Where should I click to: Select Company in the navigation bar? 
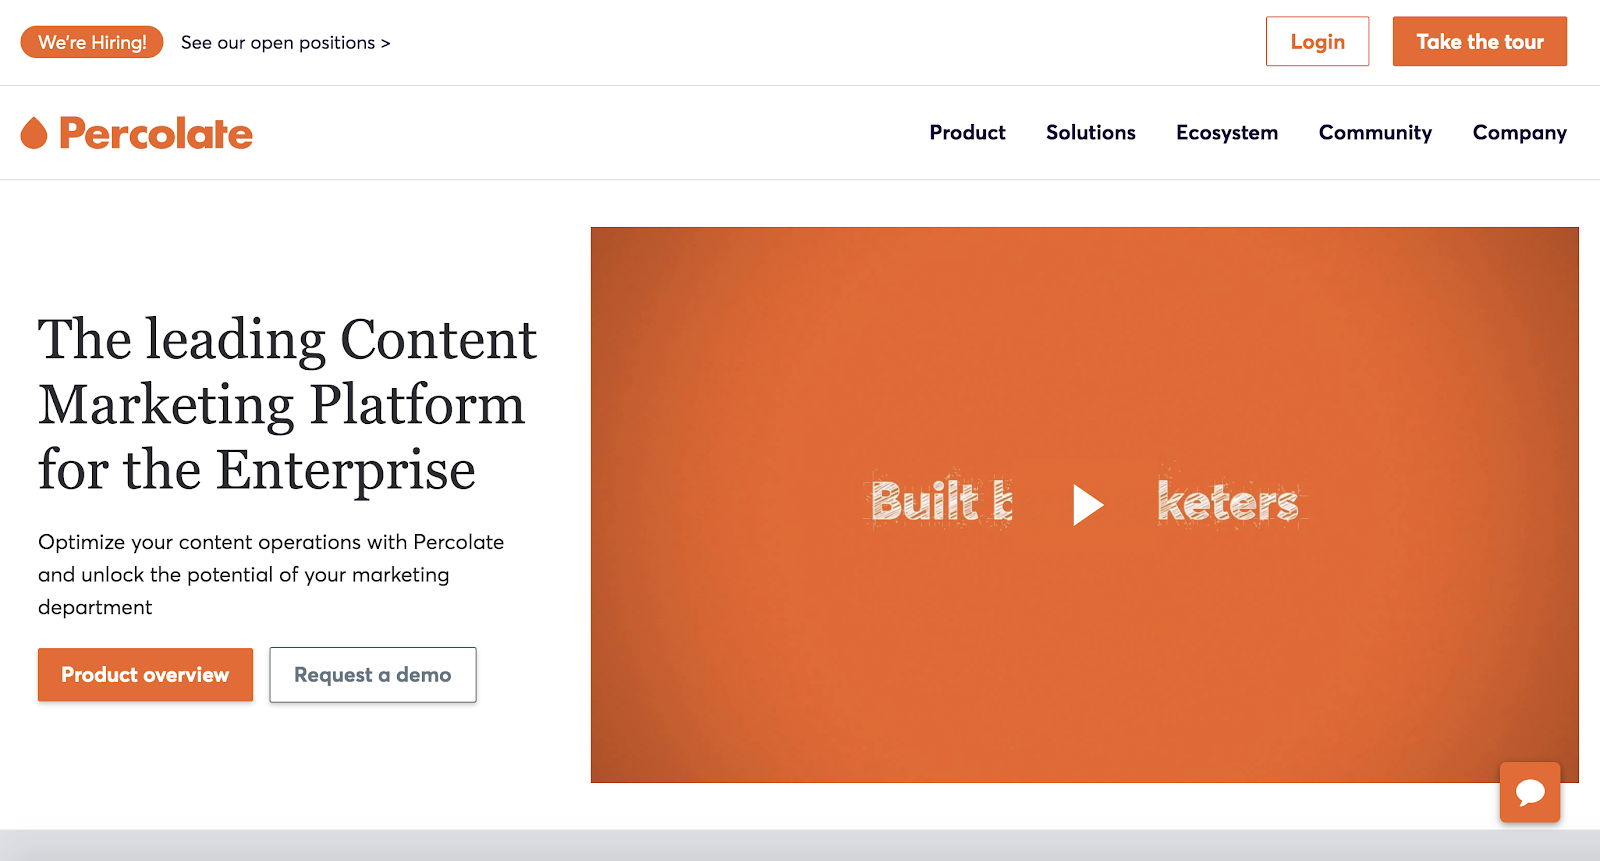pyautogui.click(x=1518, y=132)
